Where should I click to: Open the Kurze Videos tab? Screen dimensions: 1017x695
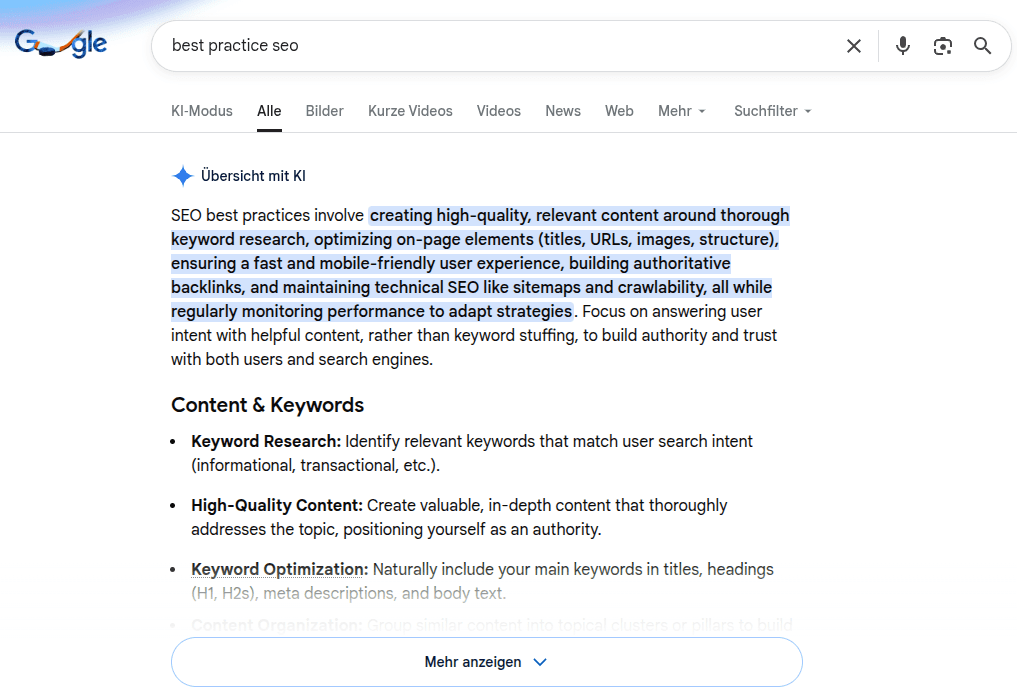(x=410, y=111)
